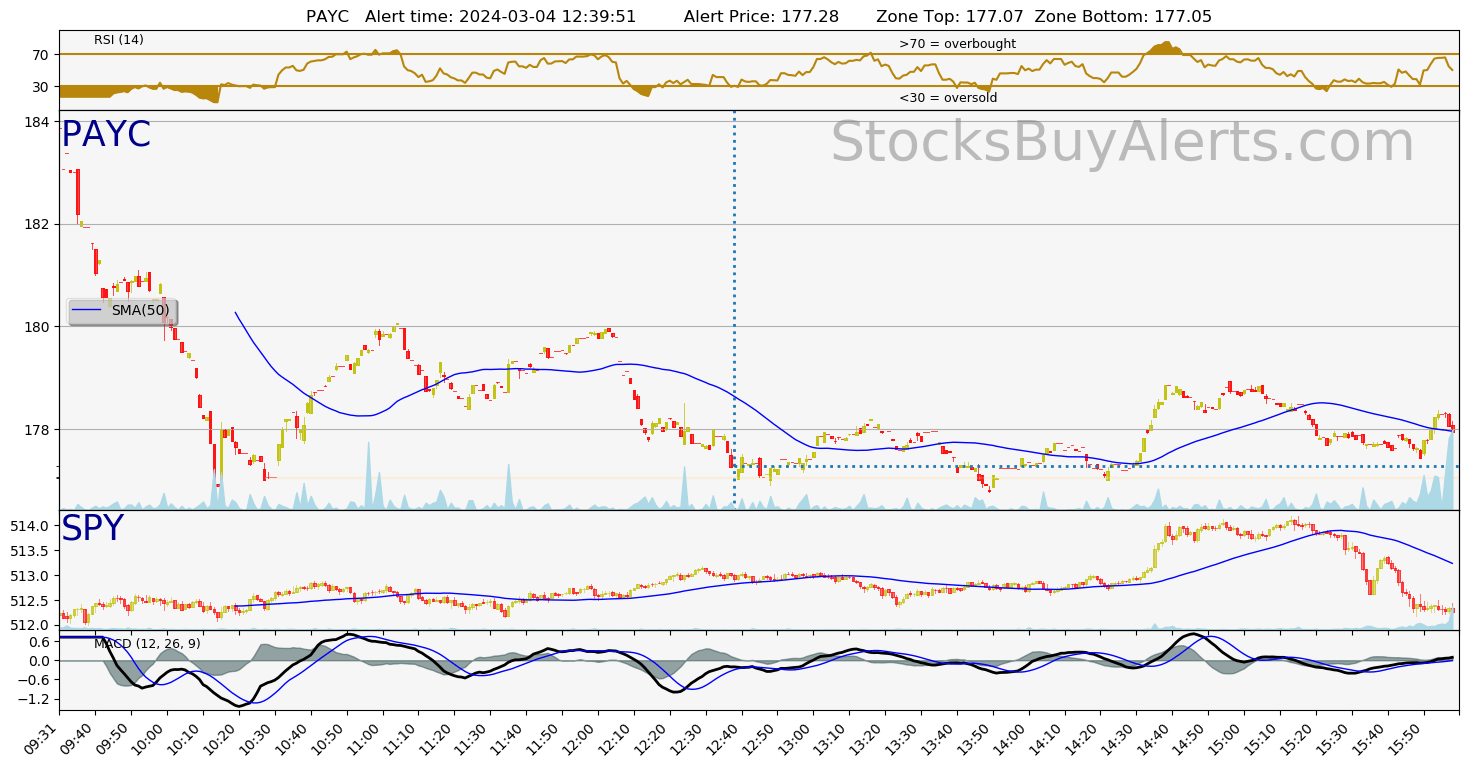Click the SMA(50) legend box
This screenshot has width=1474, height=768.
pos(122,311)
